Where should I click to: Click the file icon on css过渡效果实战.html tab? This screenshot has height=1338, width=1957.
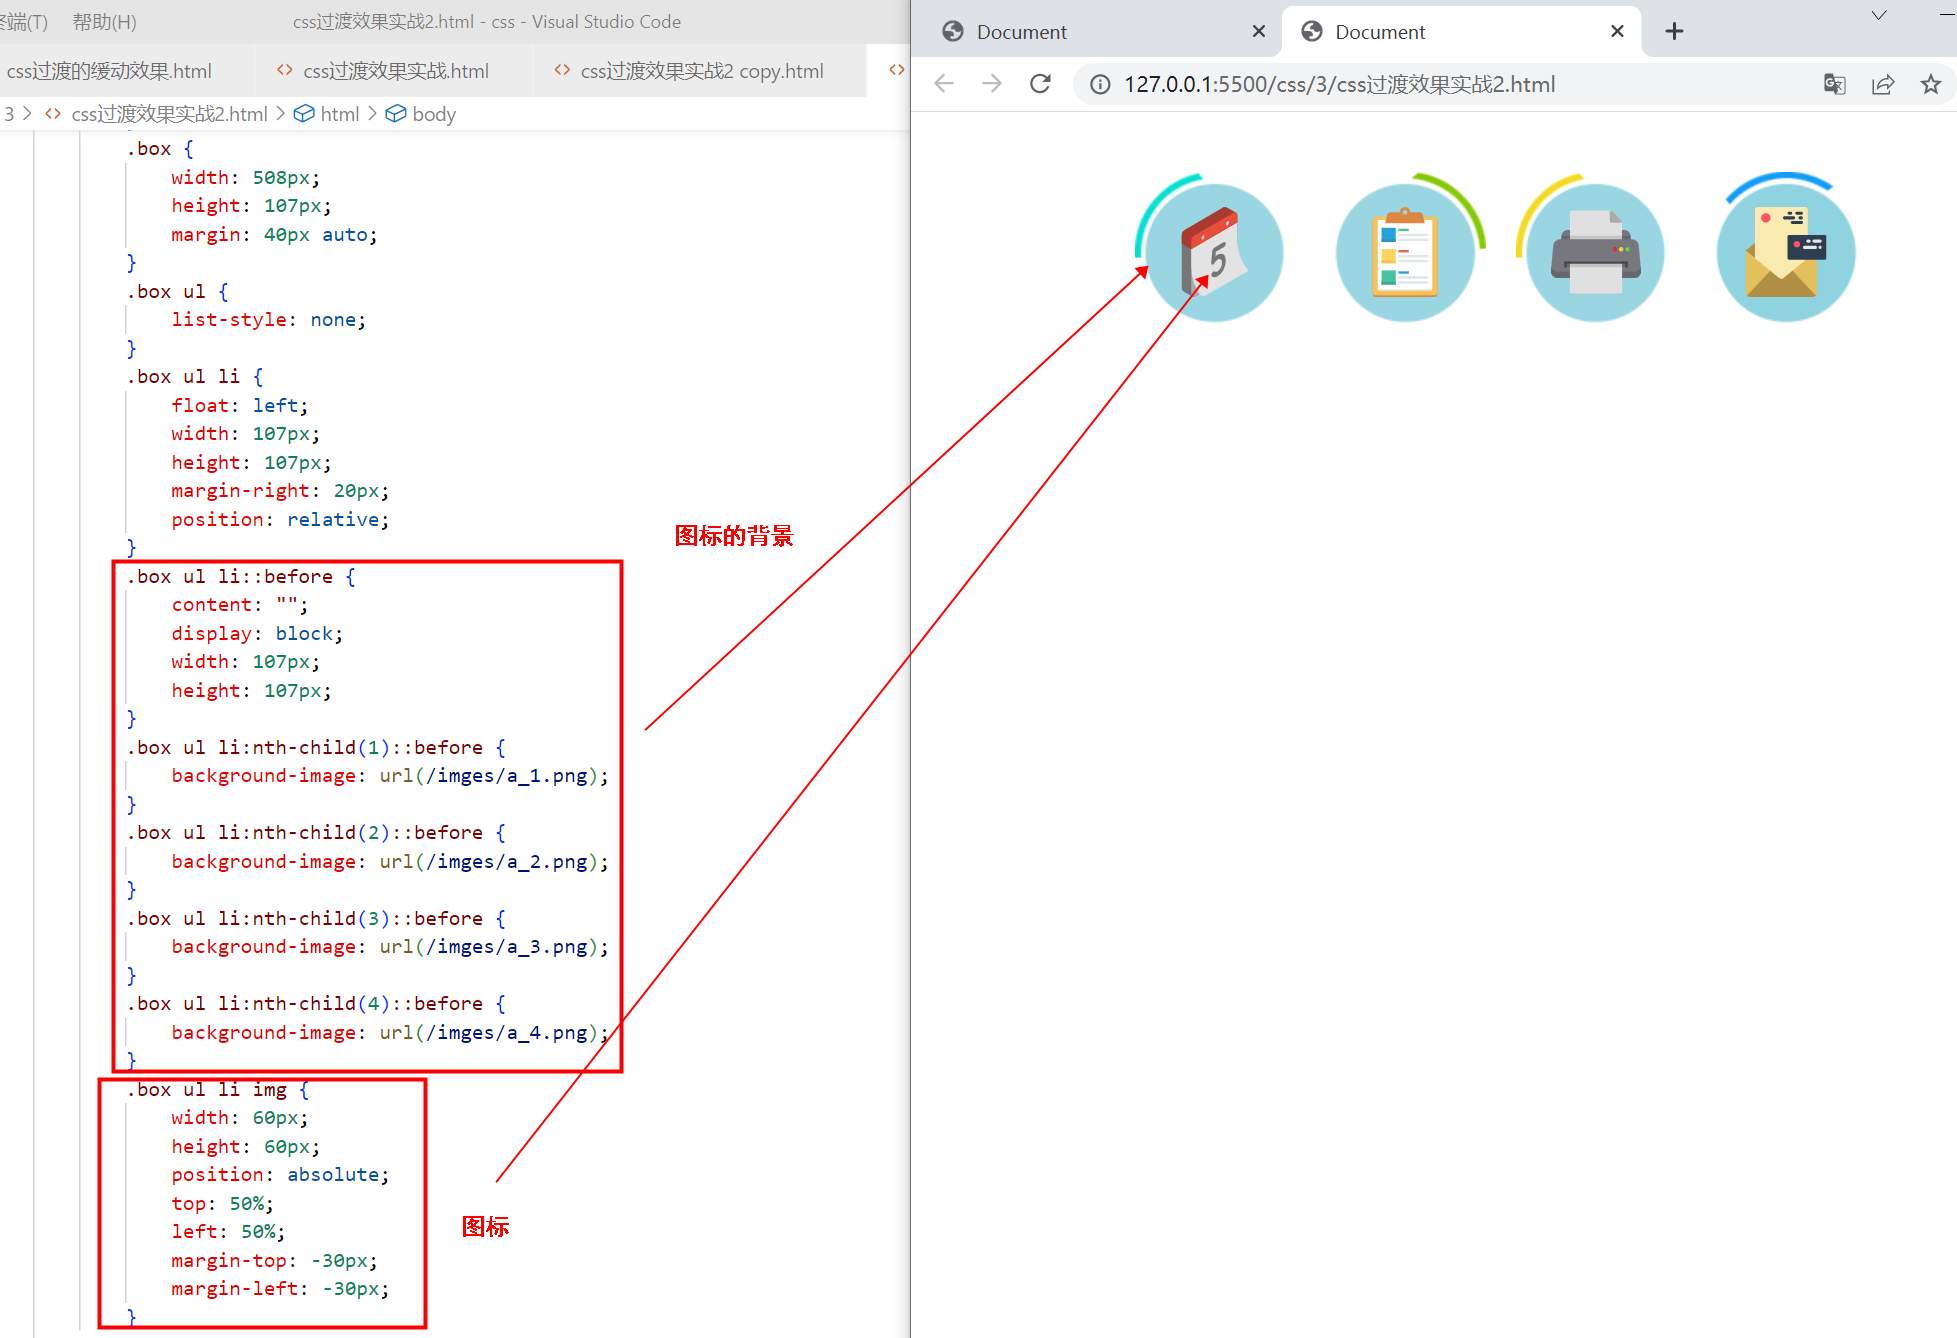tap(285, 70)
